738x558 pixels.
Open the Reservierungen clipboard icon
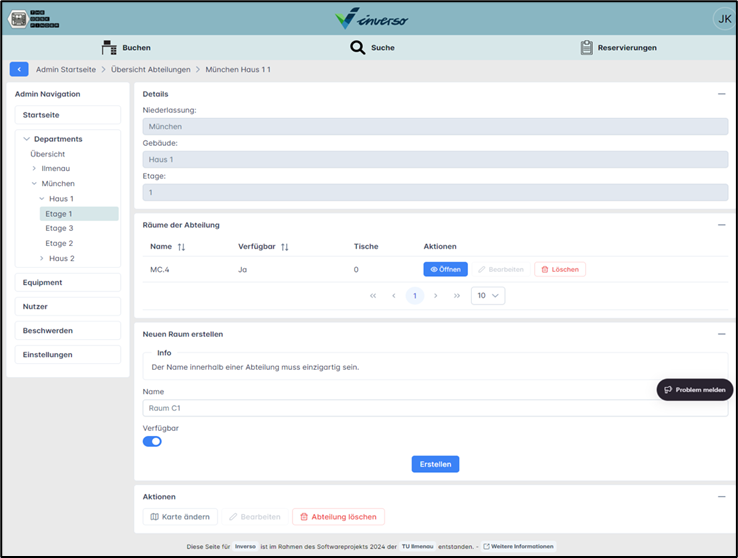(586, 48)
